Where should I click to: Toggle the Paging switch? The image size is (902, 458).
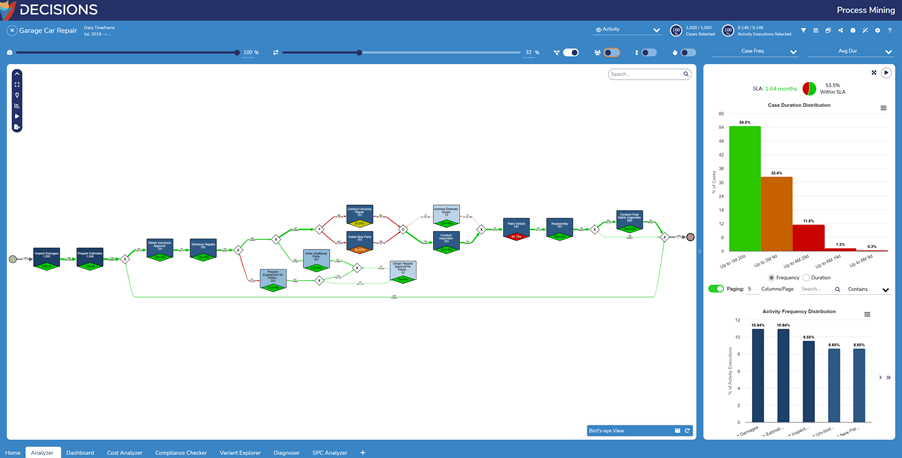pos(716,289)
